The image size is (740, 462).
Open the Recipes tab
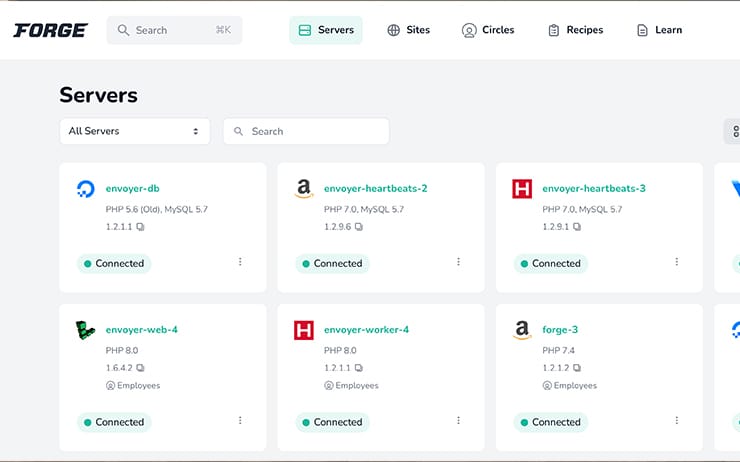click(x=575, y=30)
